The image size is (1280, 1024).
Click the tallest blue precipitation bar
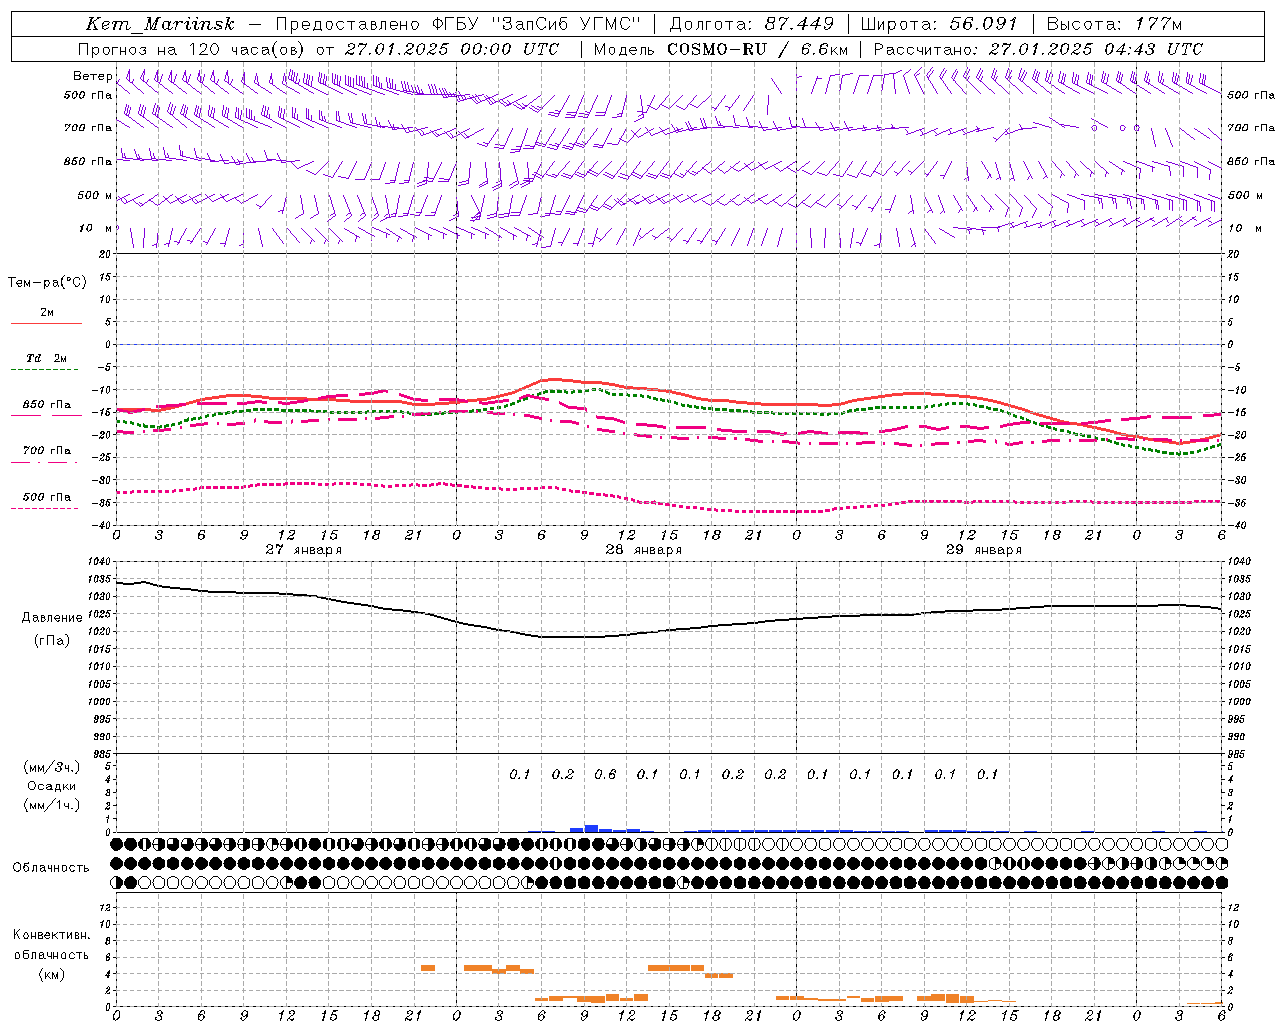pos(591,828)
